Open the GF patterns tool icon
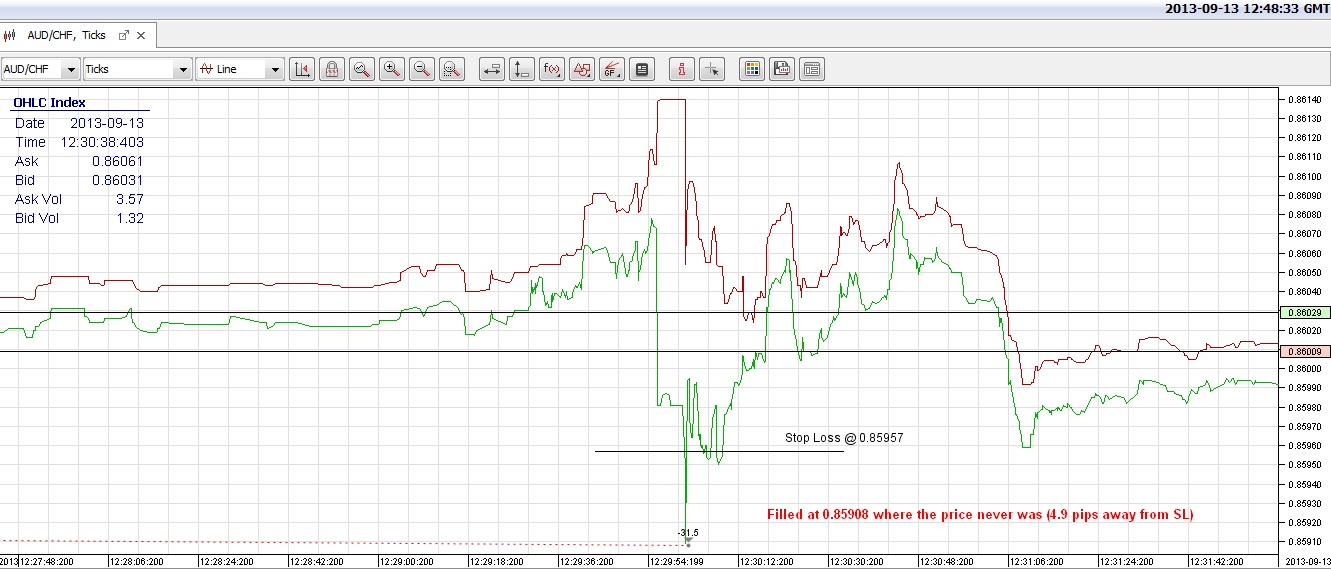This screenshot has height=570, width=1331. tap(612, 69)
